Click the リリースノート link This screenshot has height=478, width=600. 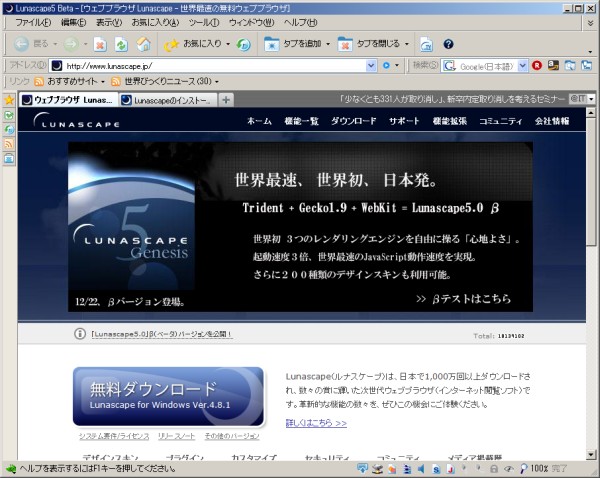pos(176,436)
